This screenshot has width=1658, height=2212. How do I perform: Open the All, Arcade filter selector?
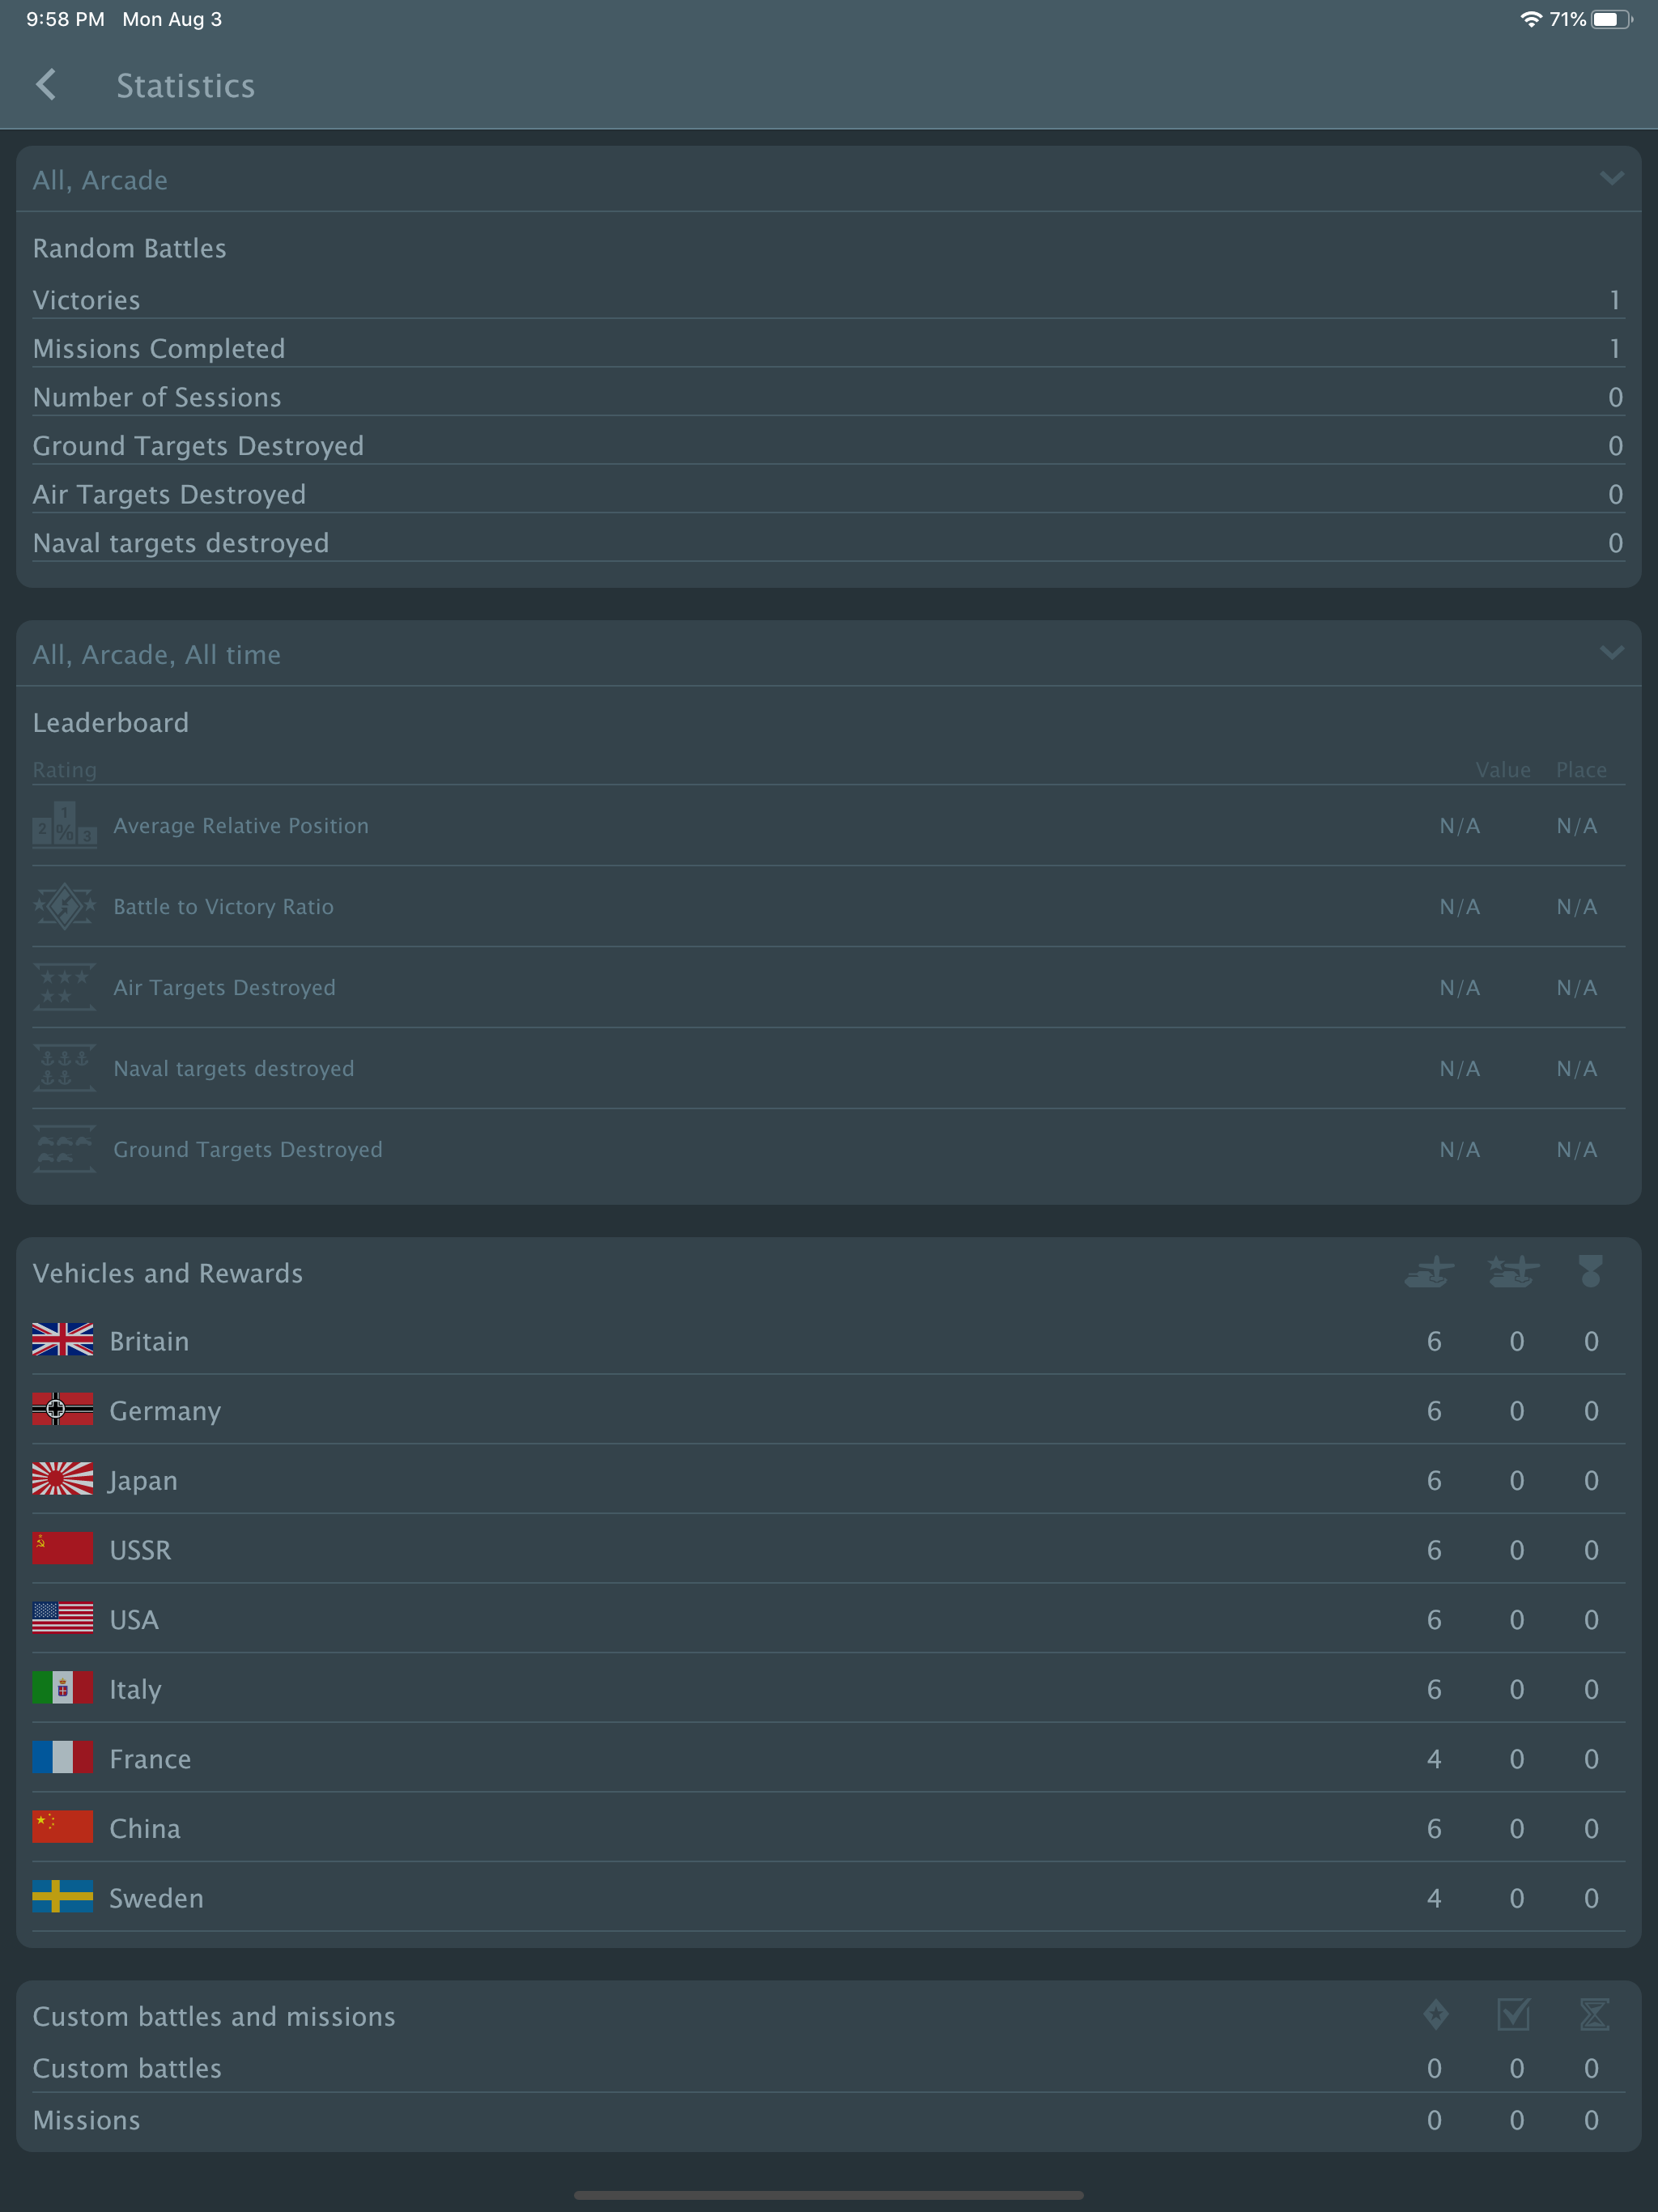tap(100, 180)
